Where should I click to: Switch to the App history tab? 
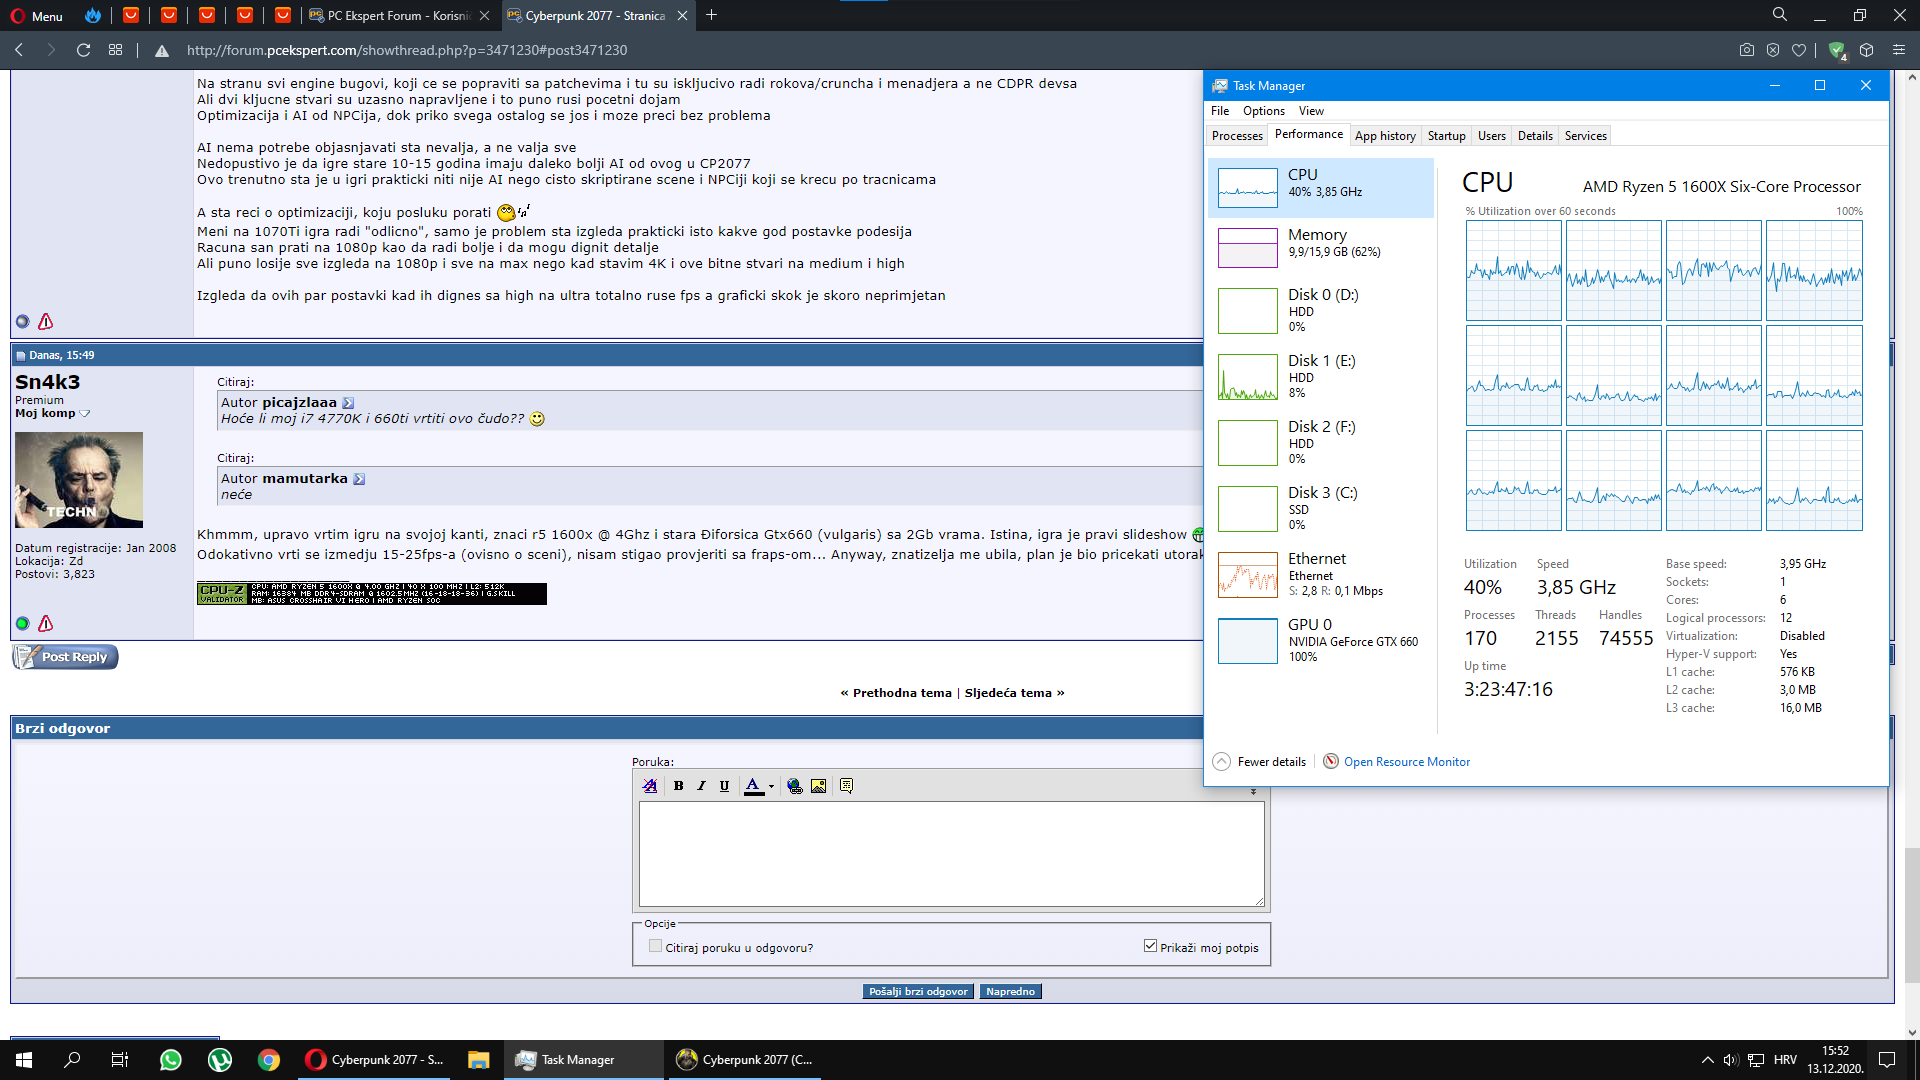tap(1384, 136)
